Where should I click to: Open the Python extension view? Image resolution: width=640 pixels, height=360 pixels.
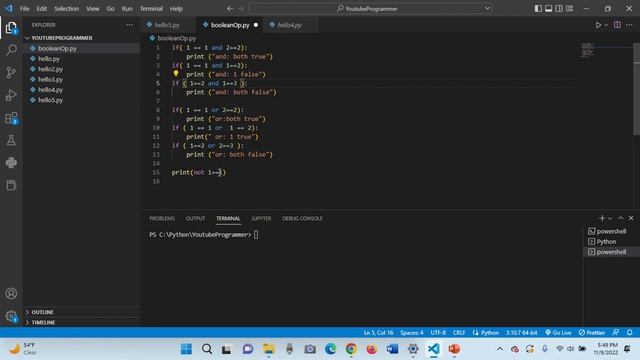tap(11, 163)
